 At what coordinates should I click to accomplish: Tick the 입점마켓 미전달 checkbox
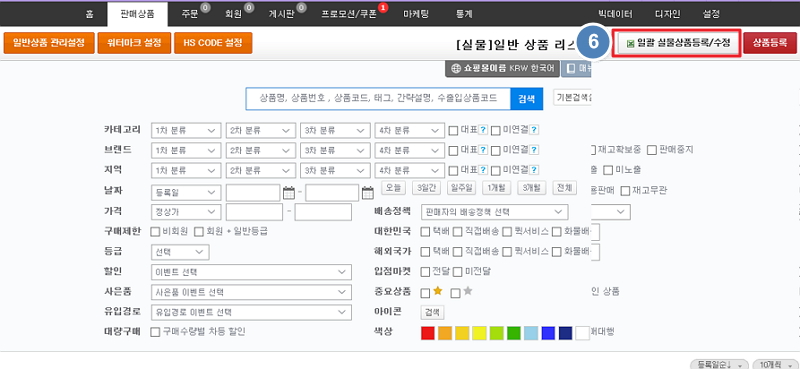(x=458, y=272)
